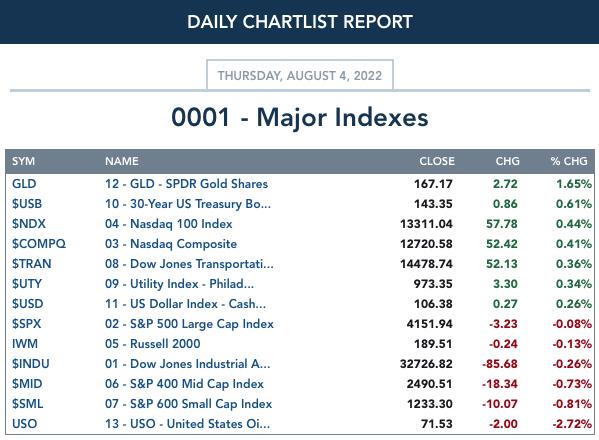Screen dimensions: 599x440
Task: Open the $USB symbol link
Action: pyautogui.click(x=27, y=204)
